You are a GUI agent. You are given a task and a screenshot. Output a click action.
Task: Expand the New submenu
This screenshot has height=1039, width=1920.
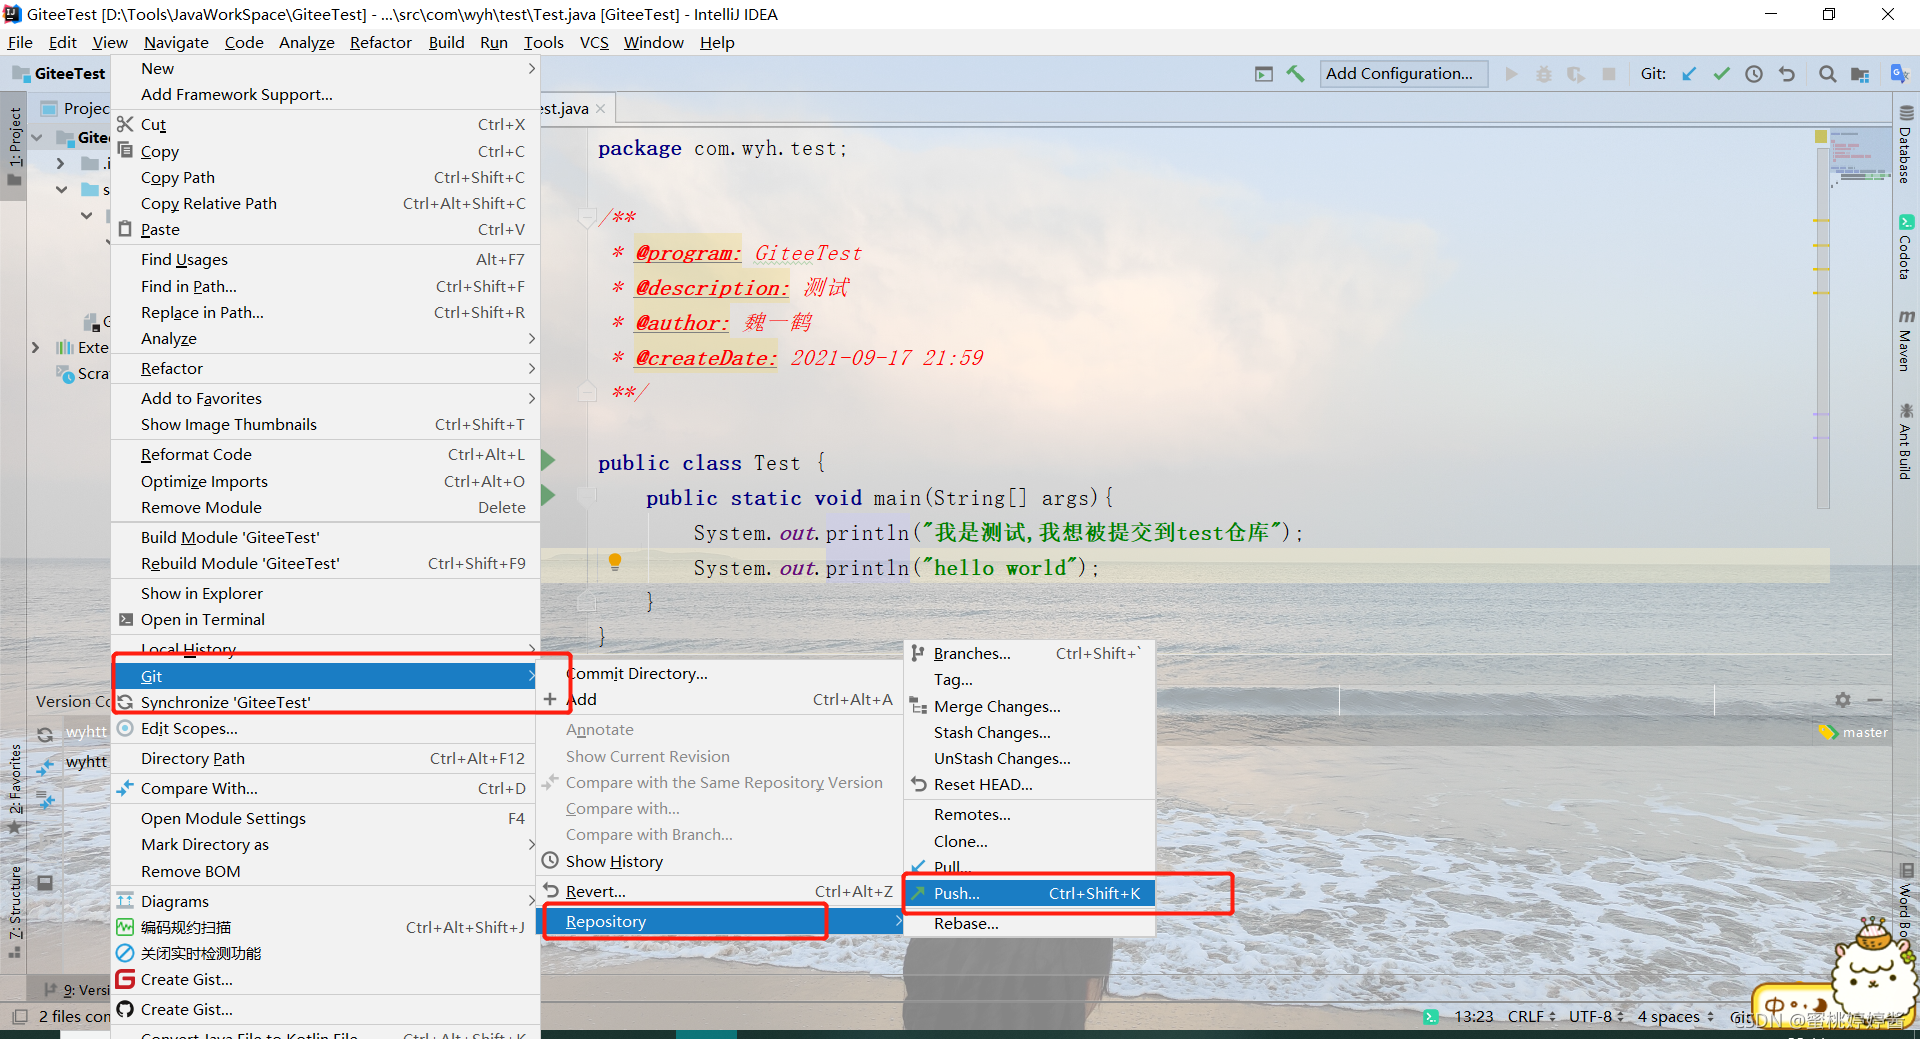[325, 68]
